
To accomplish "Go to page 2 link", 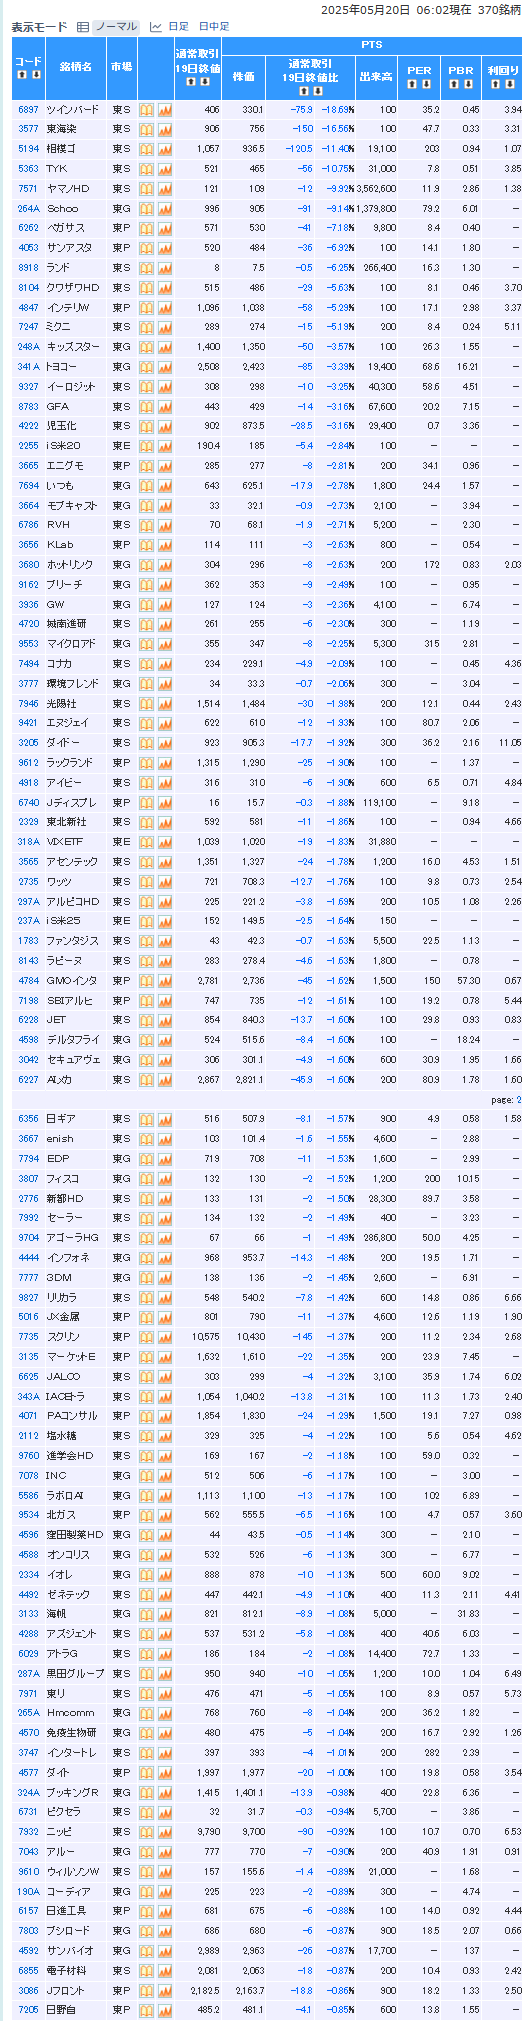I will coord(518,1099).
